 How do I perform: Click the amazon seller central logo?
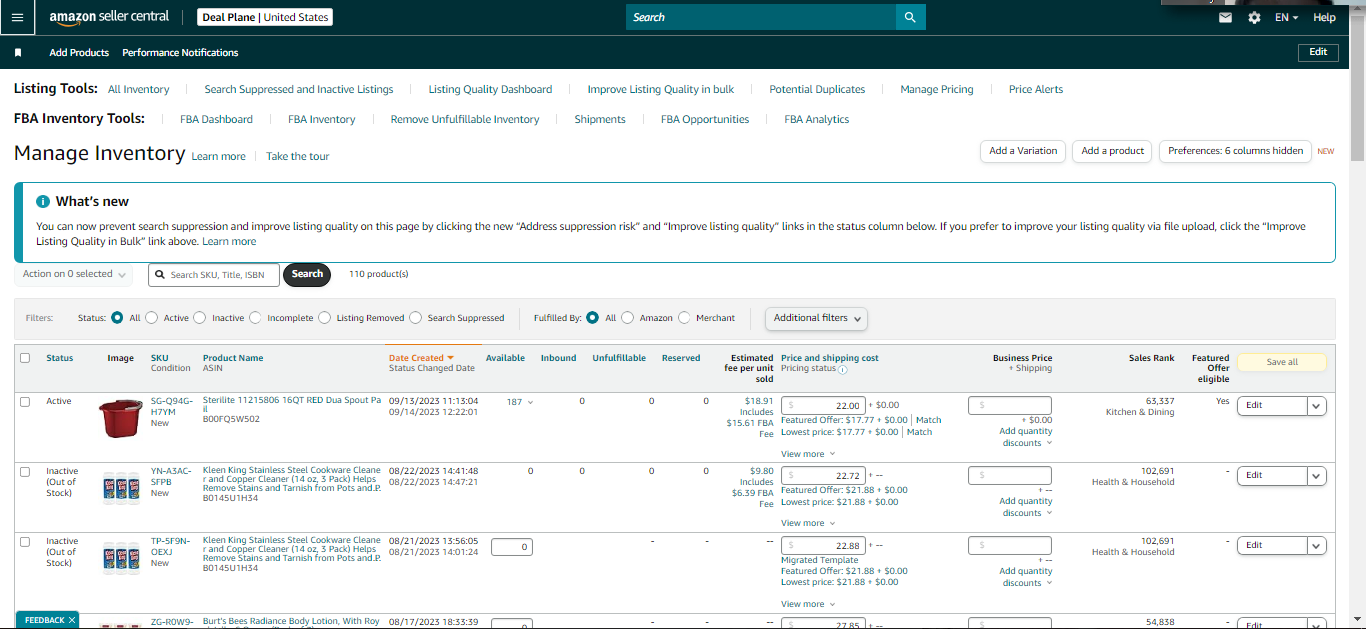pyautogui.click(x=109, y=17)
